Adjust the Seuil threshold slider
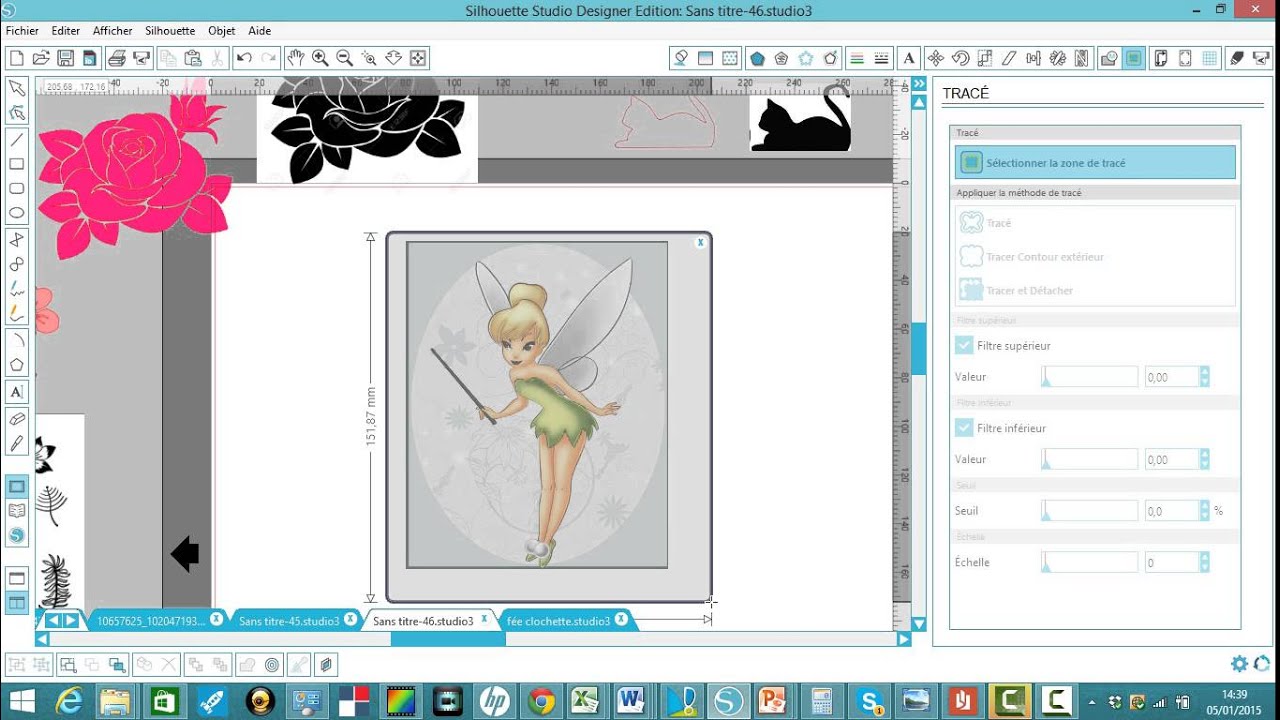Image resolution: width=1280 pixels, height=720 pixels. point(1089,511)
